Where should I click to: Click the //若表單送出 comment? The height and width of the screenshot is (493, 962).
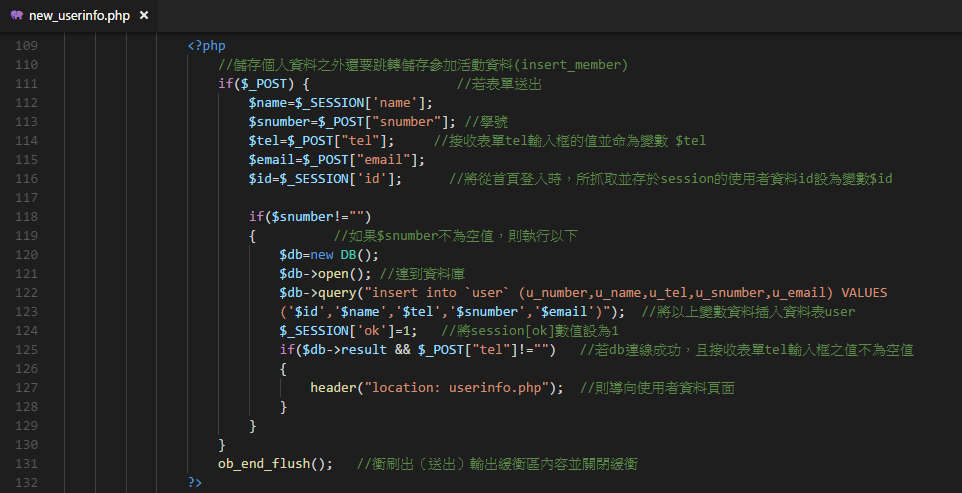pos(499,83)
